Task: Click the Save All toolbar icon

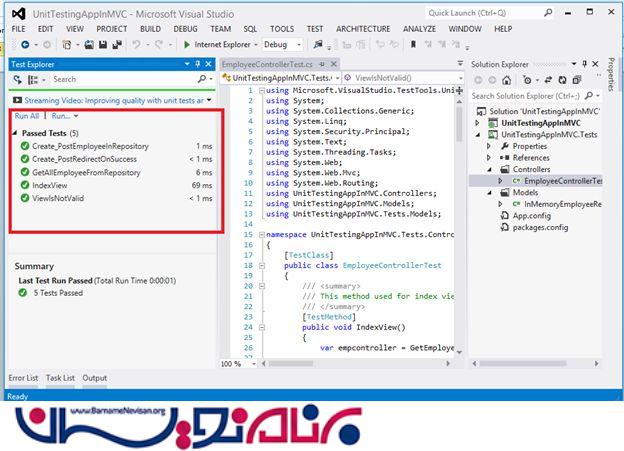Action: 117,45
